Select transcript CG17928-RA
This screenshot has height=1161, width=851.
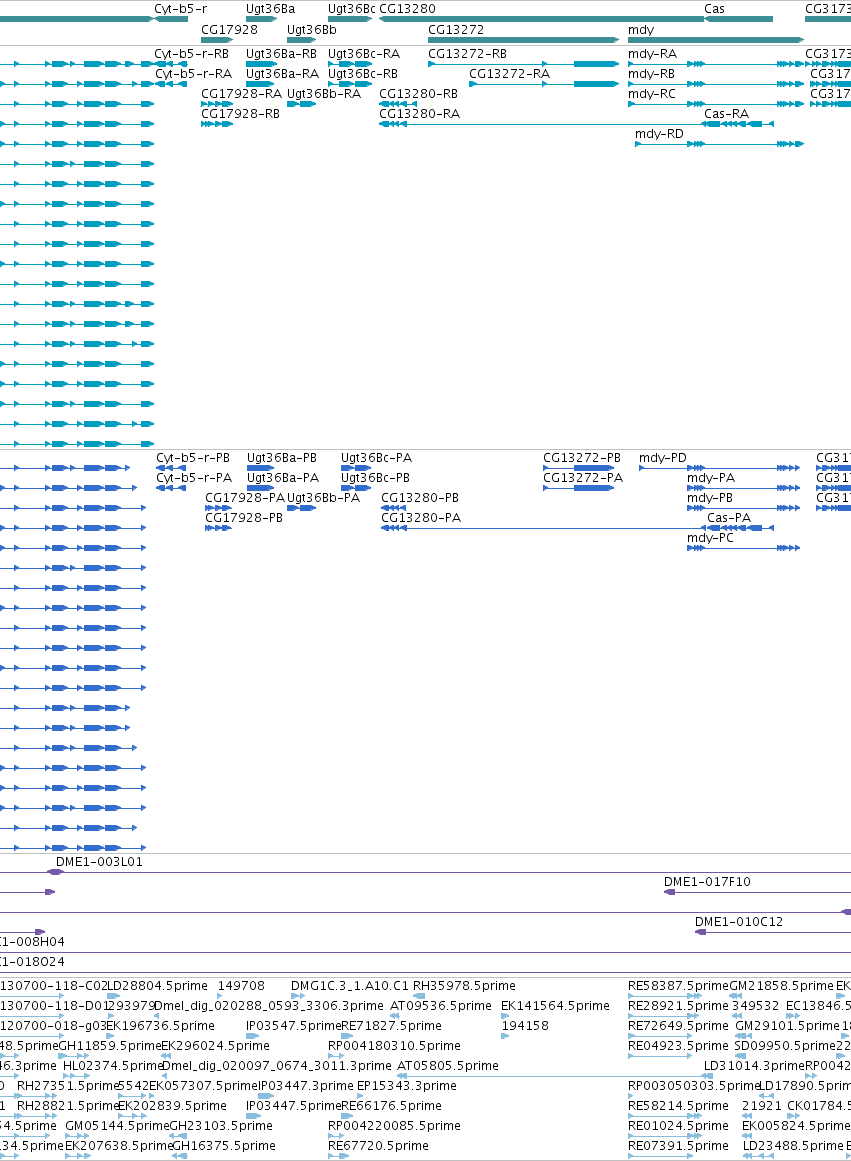click(241, 94)
